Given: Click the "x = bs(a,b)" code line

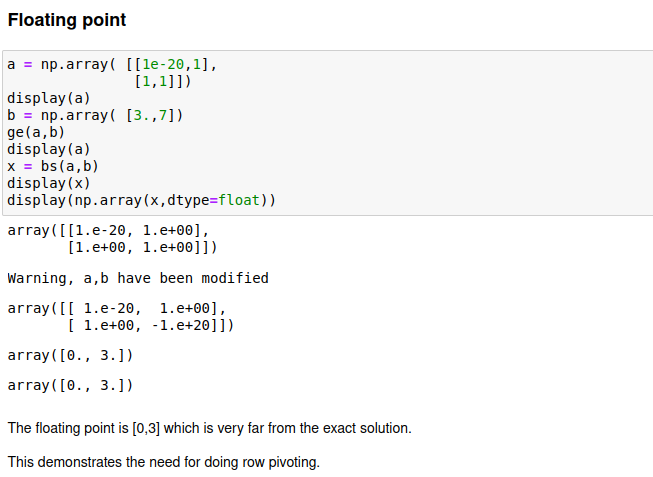Looking at the screenshot, I should click(53, 166).
